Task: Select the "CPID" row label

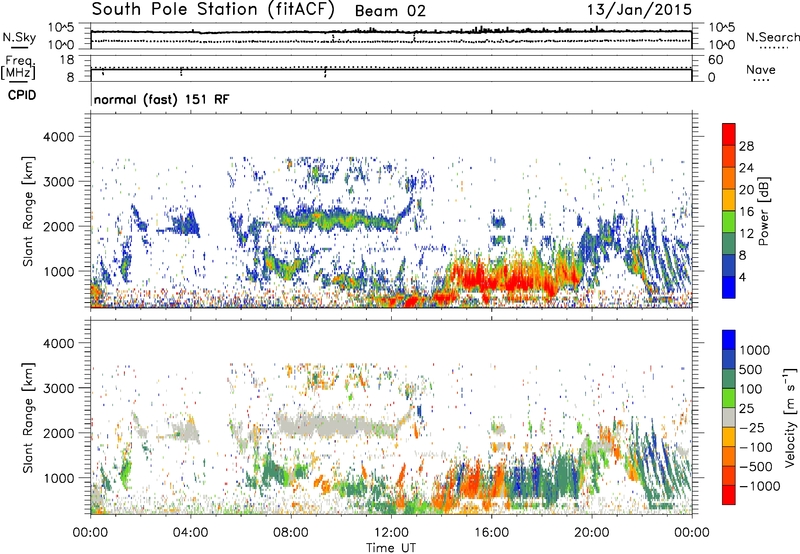Action: (x=22, y=95)
